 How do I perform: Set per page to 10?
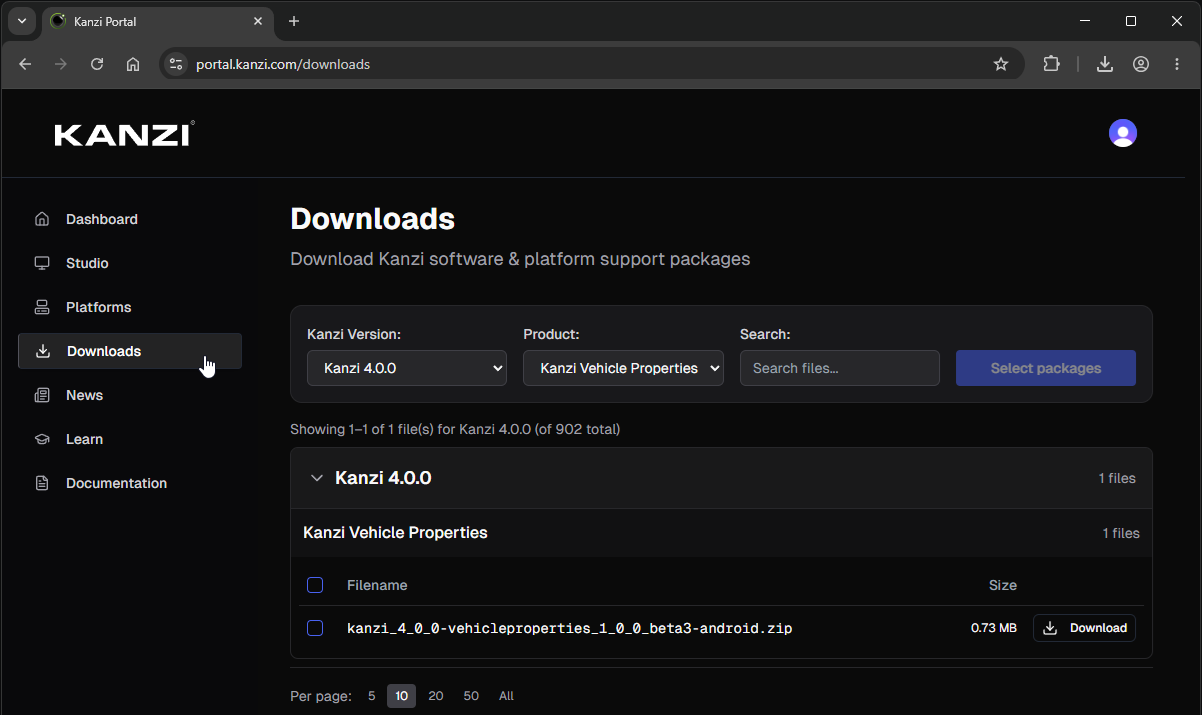click(401, 696)
